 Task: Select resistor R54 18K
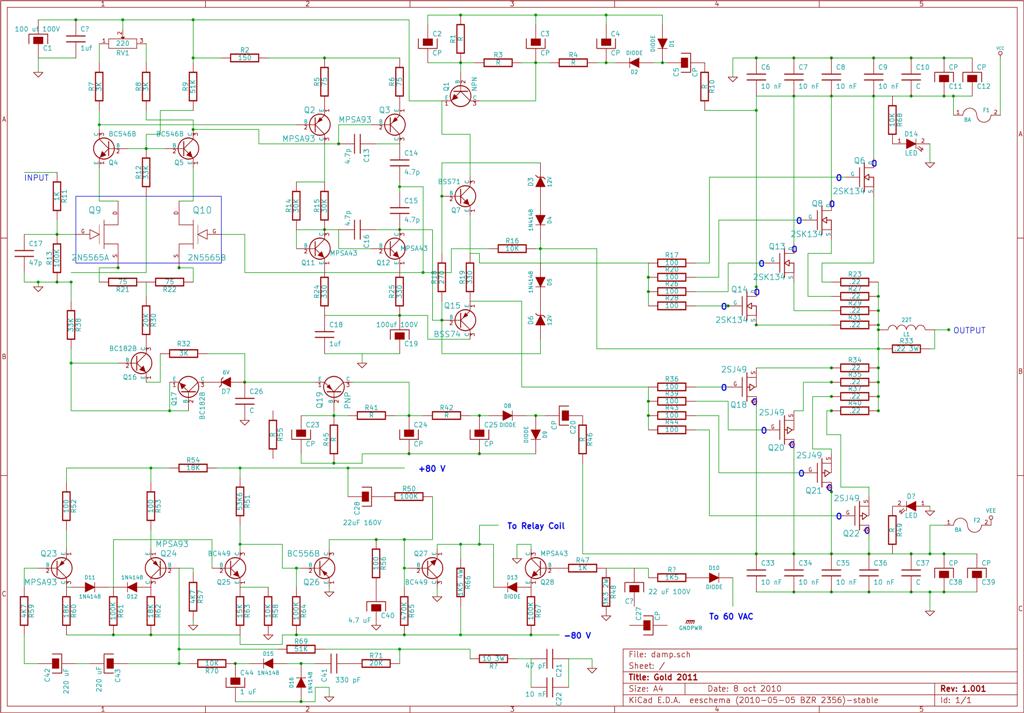(x=193, y=467)
